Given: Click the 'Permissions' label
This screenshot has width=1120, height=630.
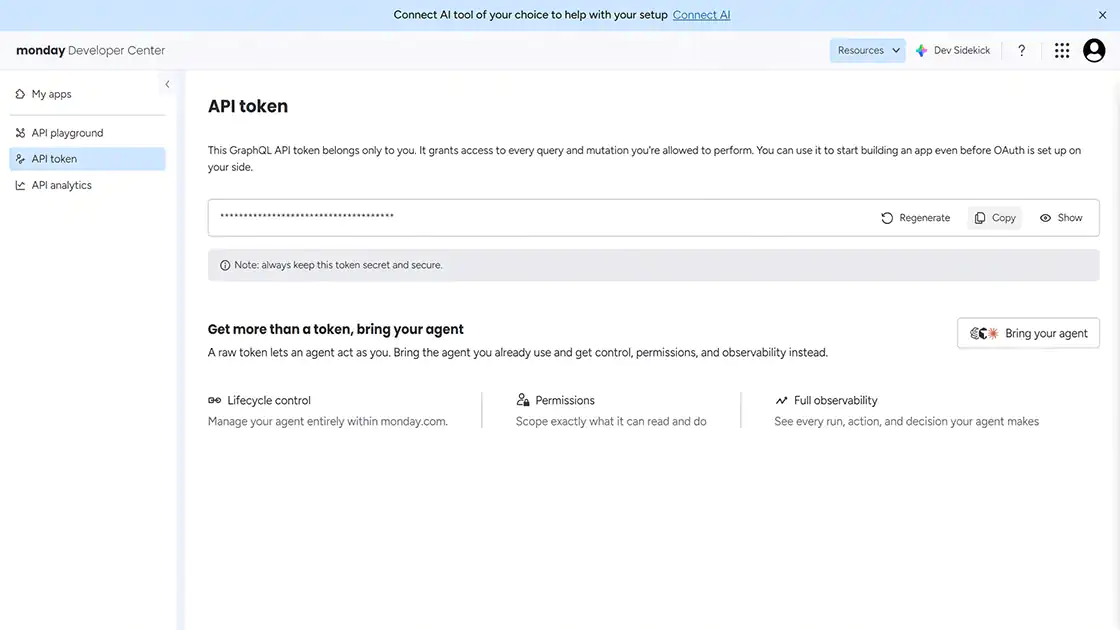Looking at the screenshot, I should (565, 401).
